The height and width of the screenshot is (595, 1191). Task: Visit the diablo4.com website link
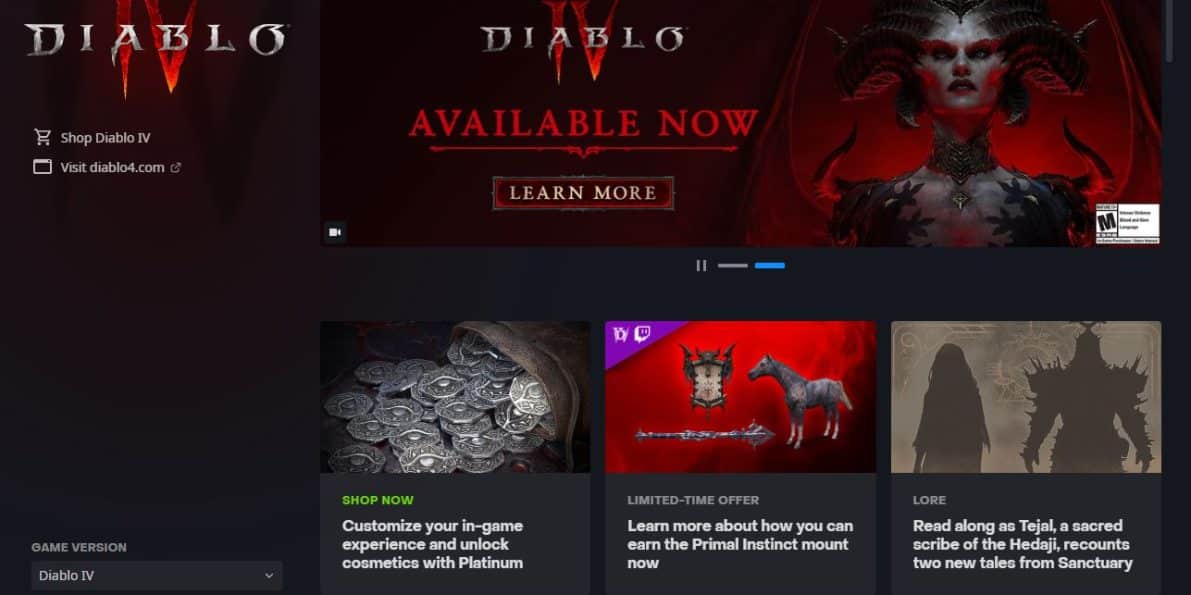pos(112,167)
